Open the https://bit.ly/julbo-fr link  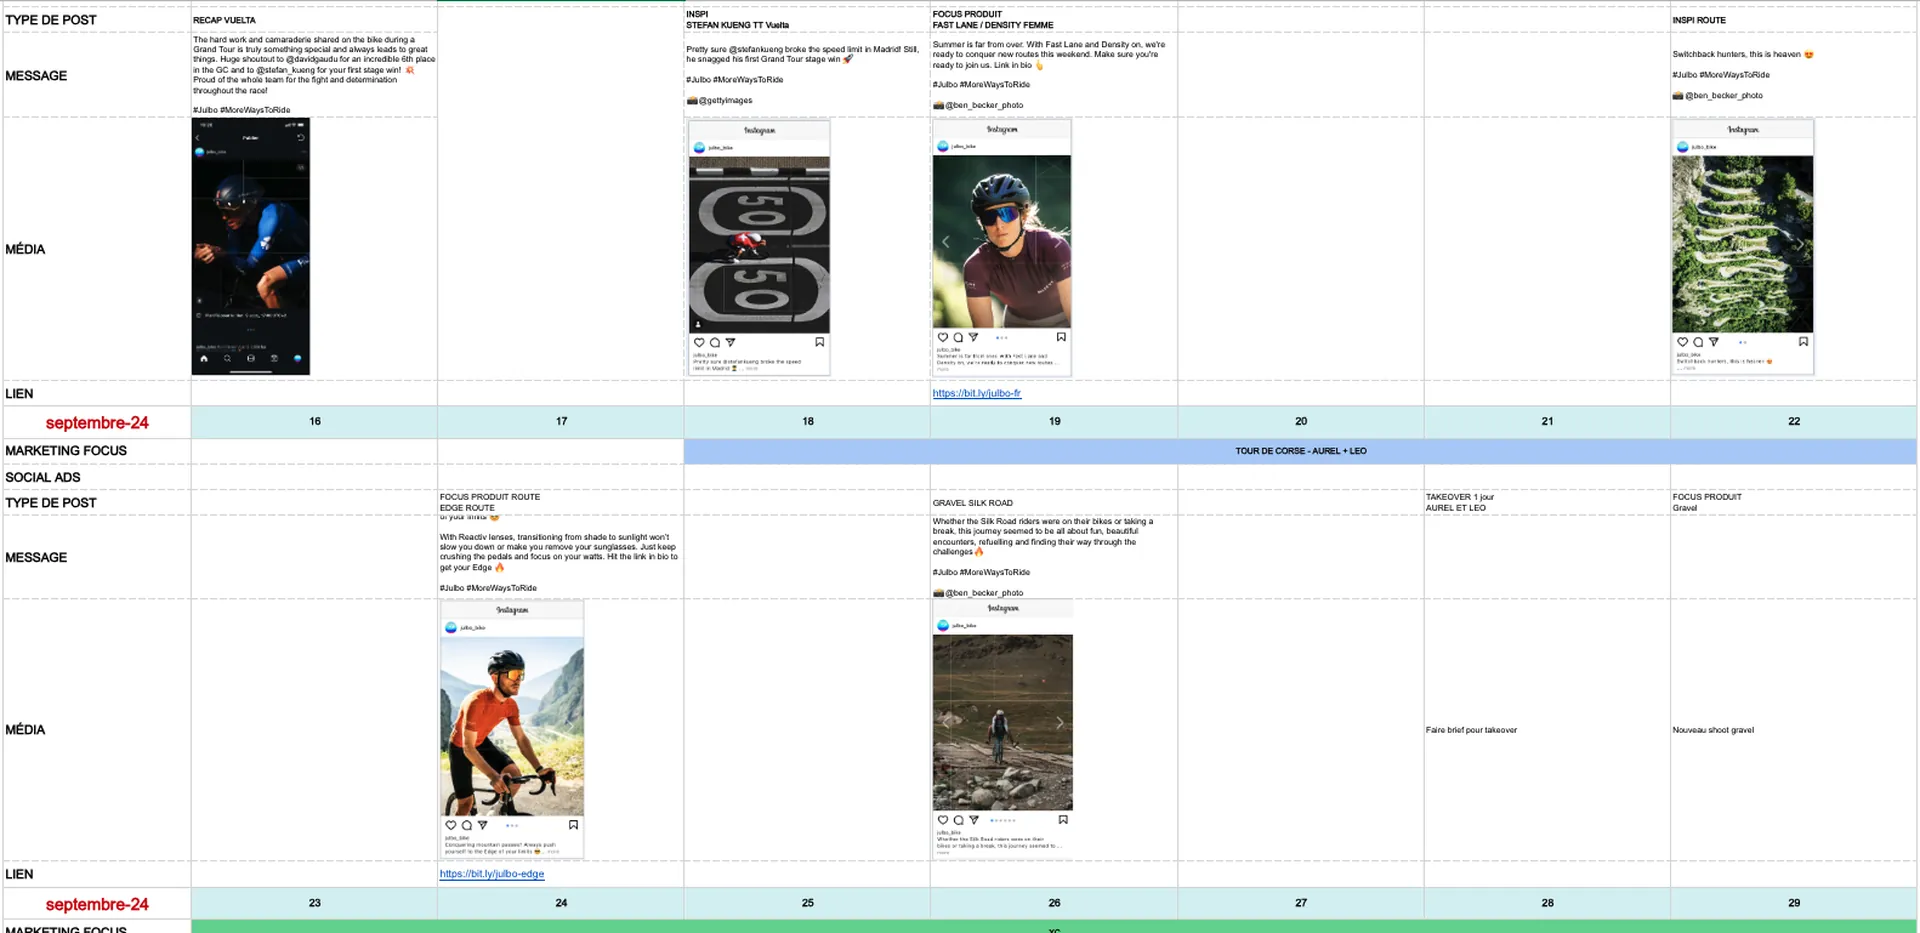coord(976,393)
